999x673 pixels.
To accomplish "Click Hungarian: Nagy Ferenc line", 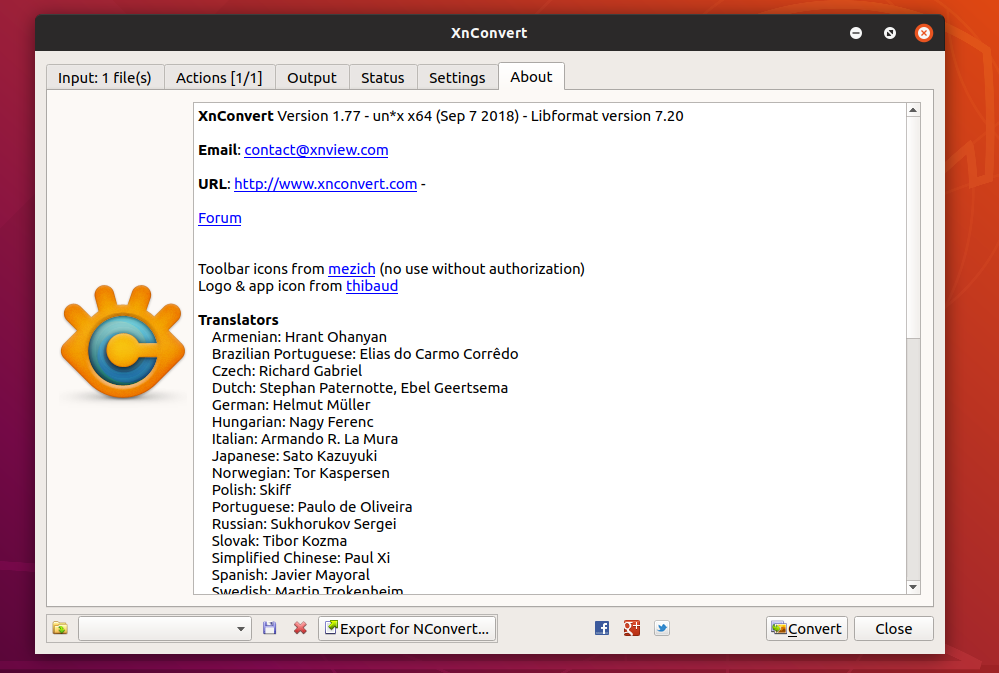I will pyautogui.click(x=292, y=422).
